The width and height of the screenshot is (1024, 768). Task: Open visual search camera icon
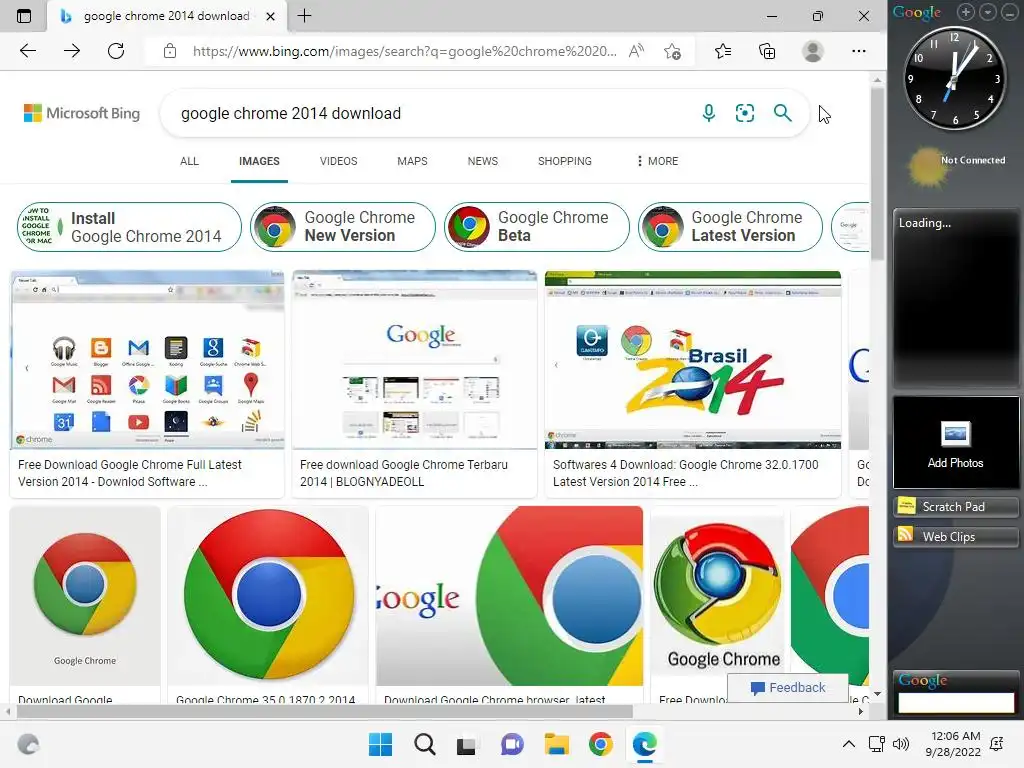tap(744, 113)
